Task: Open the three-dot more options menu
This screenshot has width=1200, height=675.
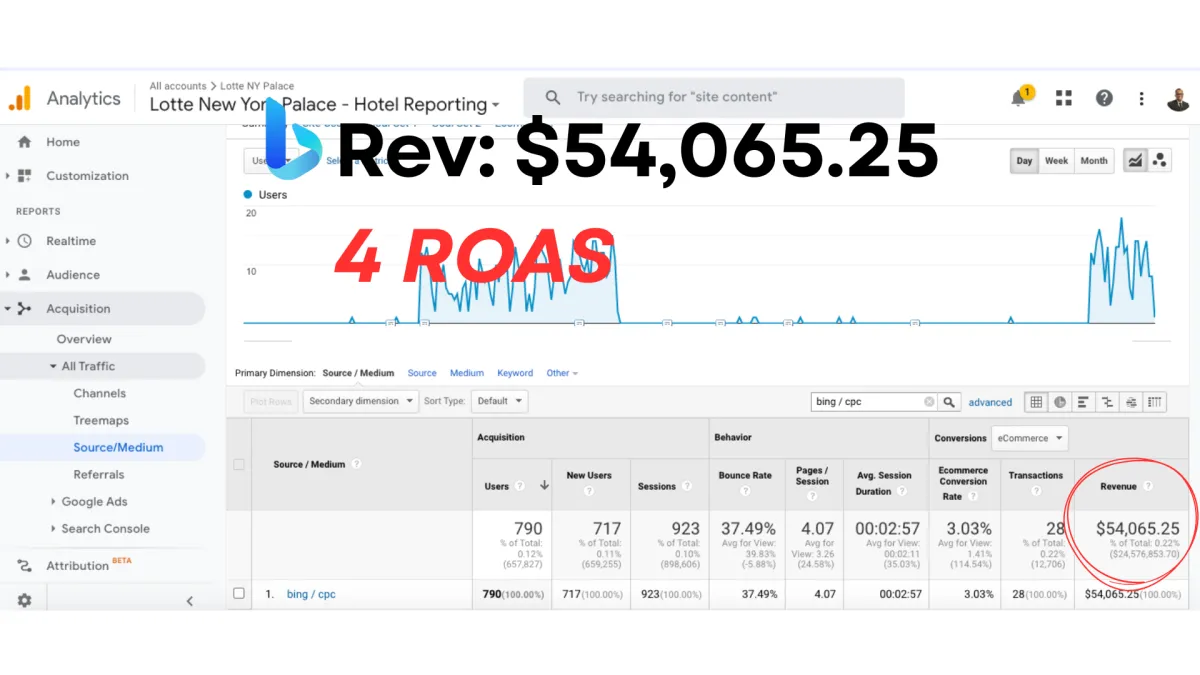Action: tap(1141, 98)
